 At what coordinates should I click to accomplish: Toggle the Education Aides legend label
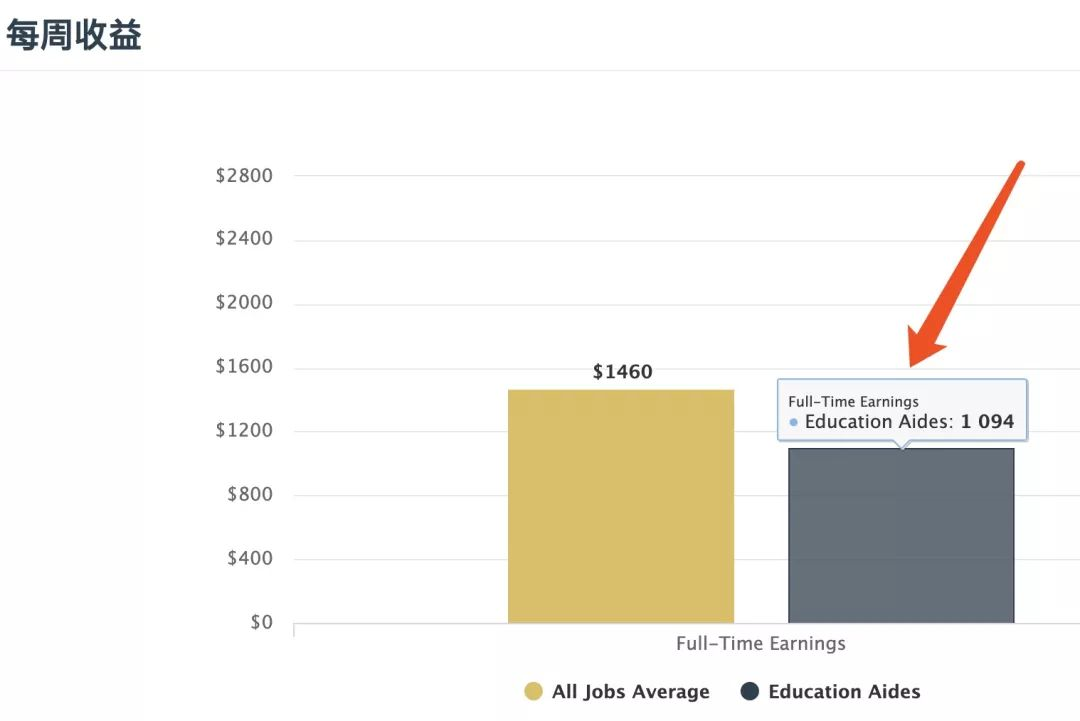click(x=844, y=692)
